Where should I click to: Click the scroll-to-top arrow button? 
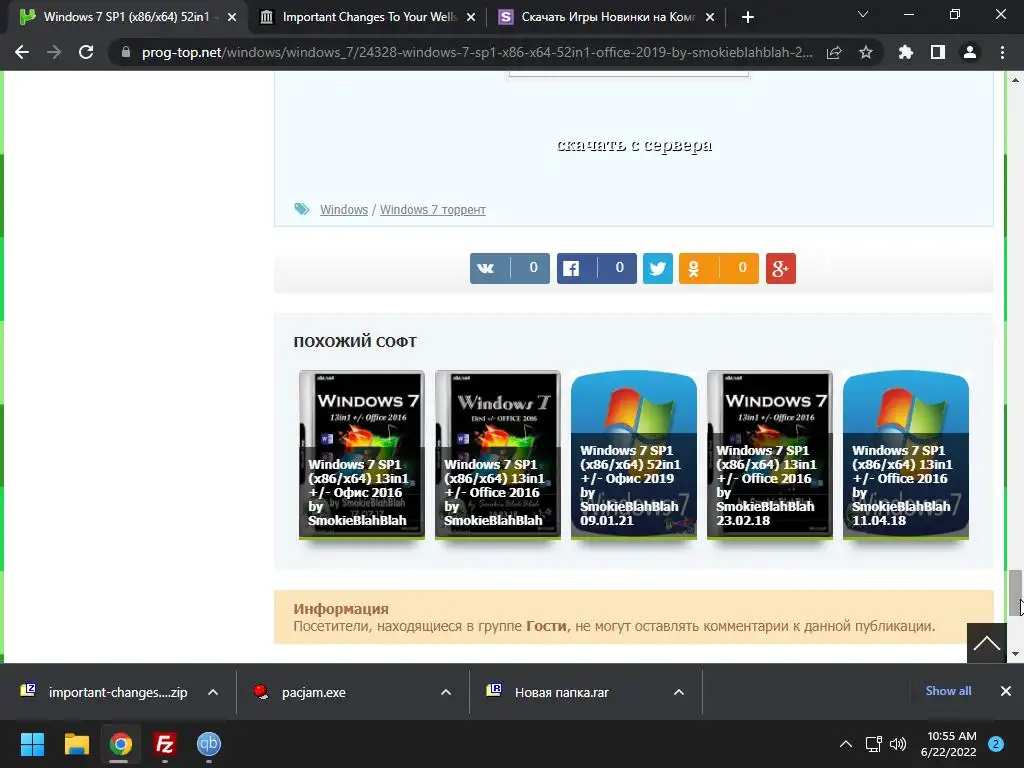tap(987, 643)
